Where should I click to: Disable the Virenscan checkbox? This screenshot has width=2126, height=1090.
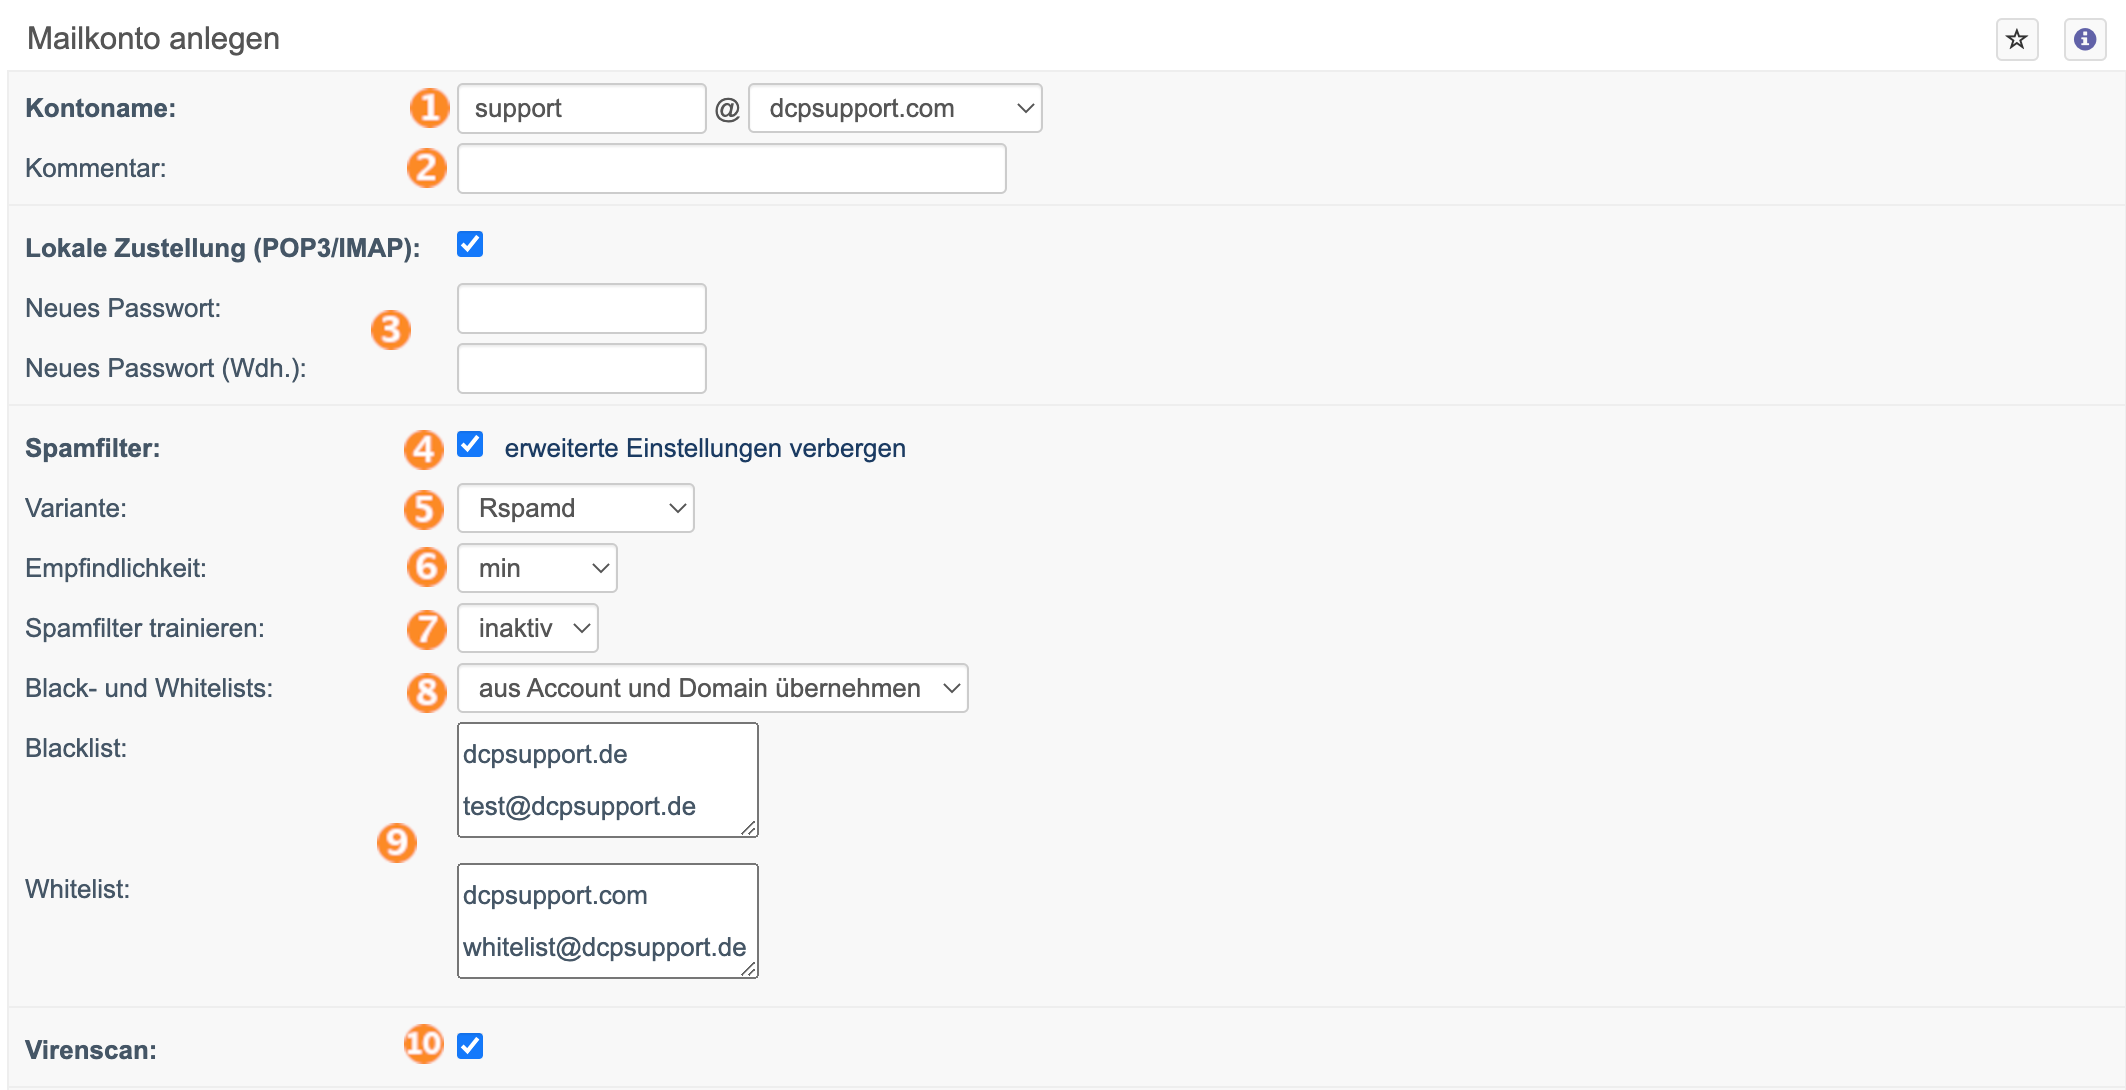470,1046
